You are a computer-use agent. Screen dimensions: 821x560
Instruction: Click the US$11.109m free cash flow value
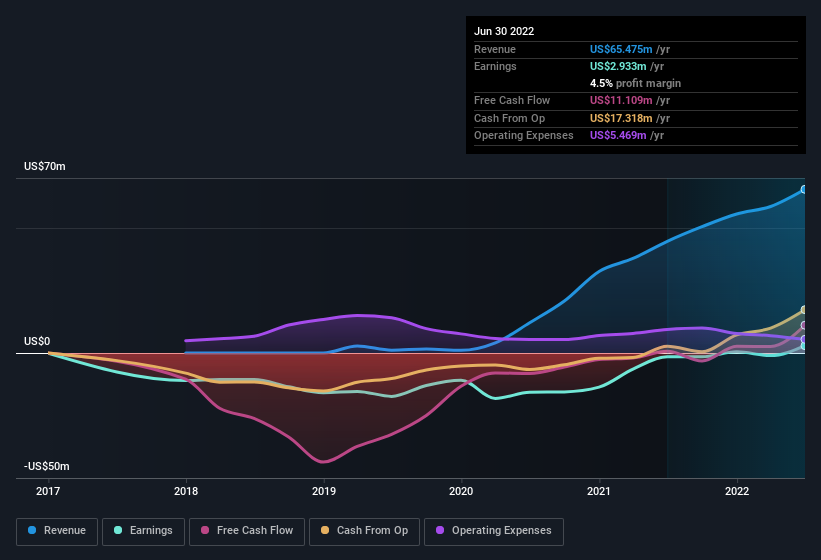[x=621, y=100]
